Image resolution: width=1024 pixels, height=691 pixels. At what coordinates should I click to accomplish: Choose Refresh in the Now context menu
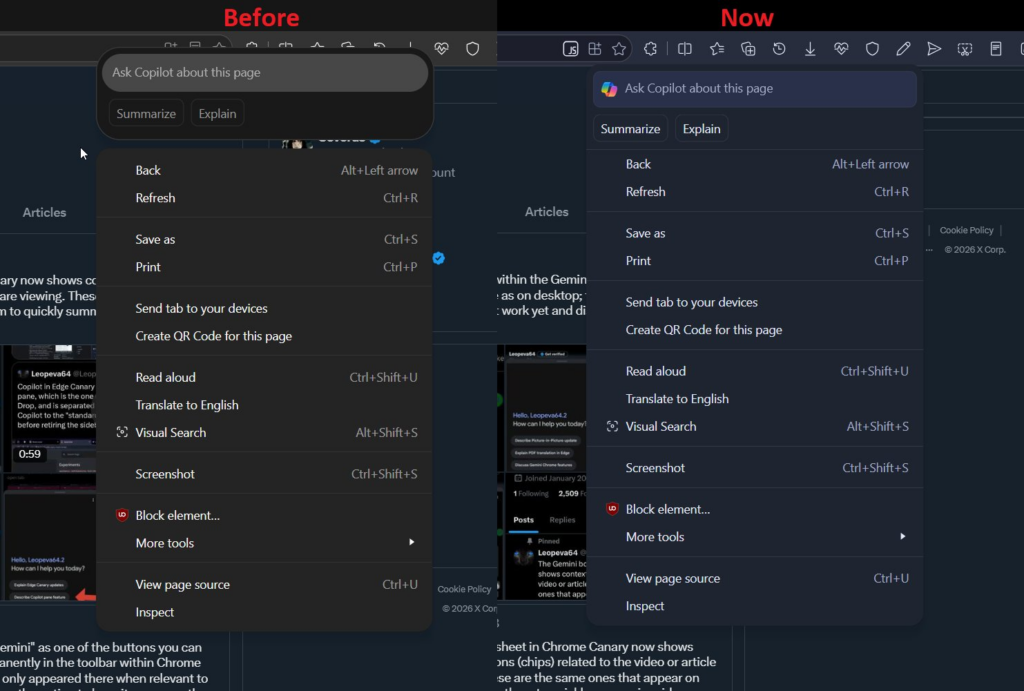click(x=755, y=192)
